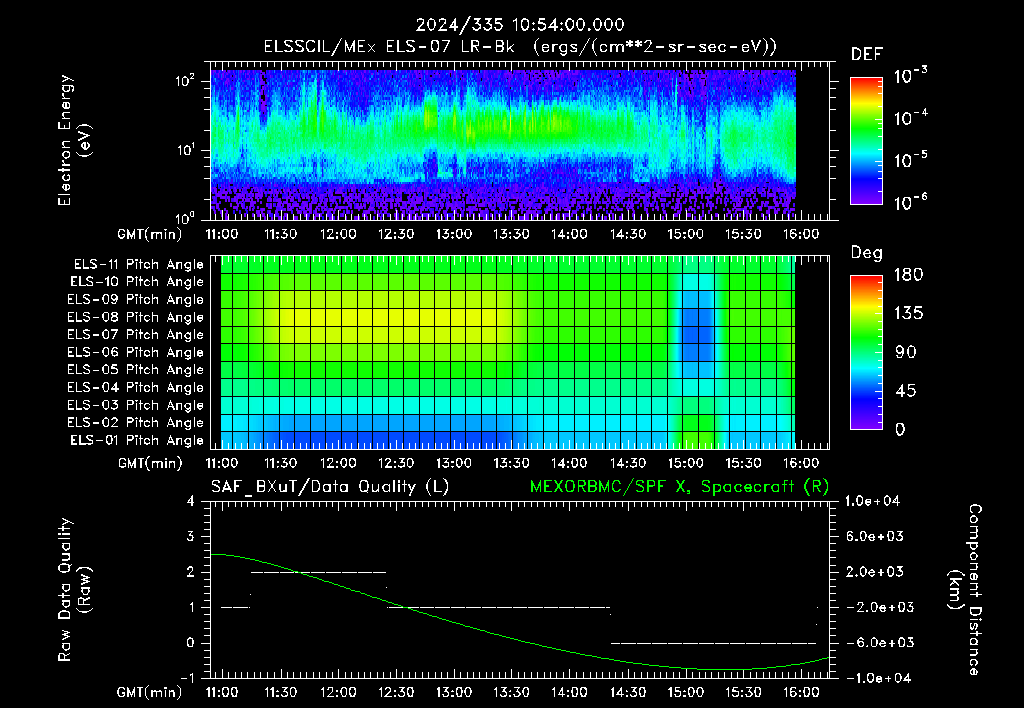Select the ELS-11 Pitch Angle row label

click(x=138, y=265)
